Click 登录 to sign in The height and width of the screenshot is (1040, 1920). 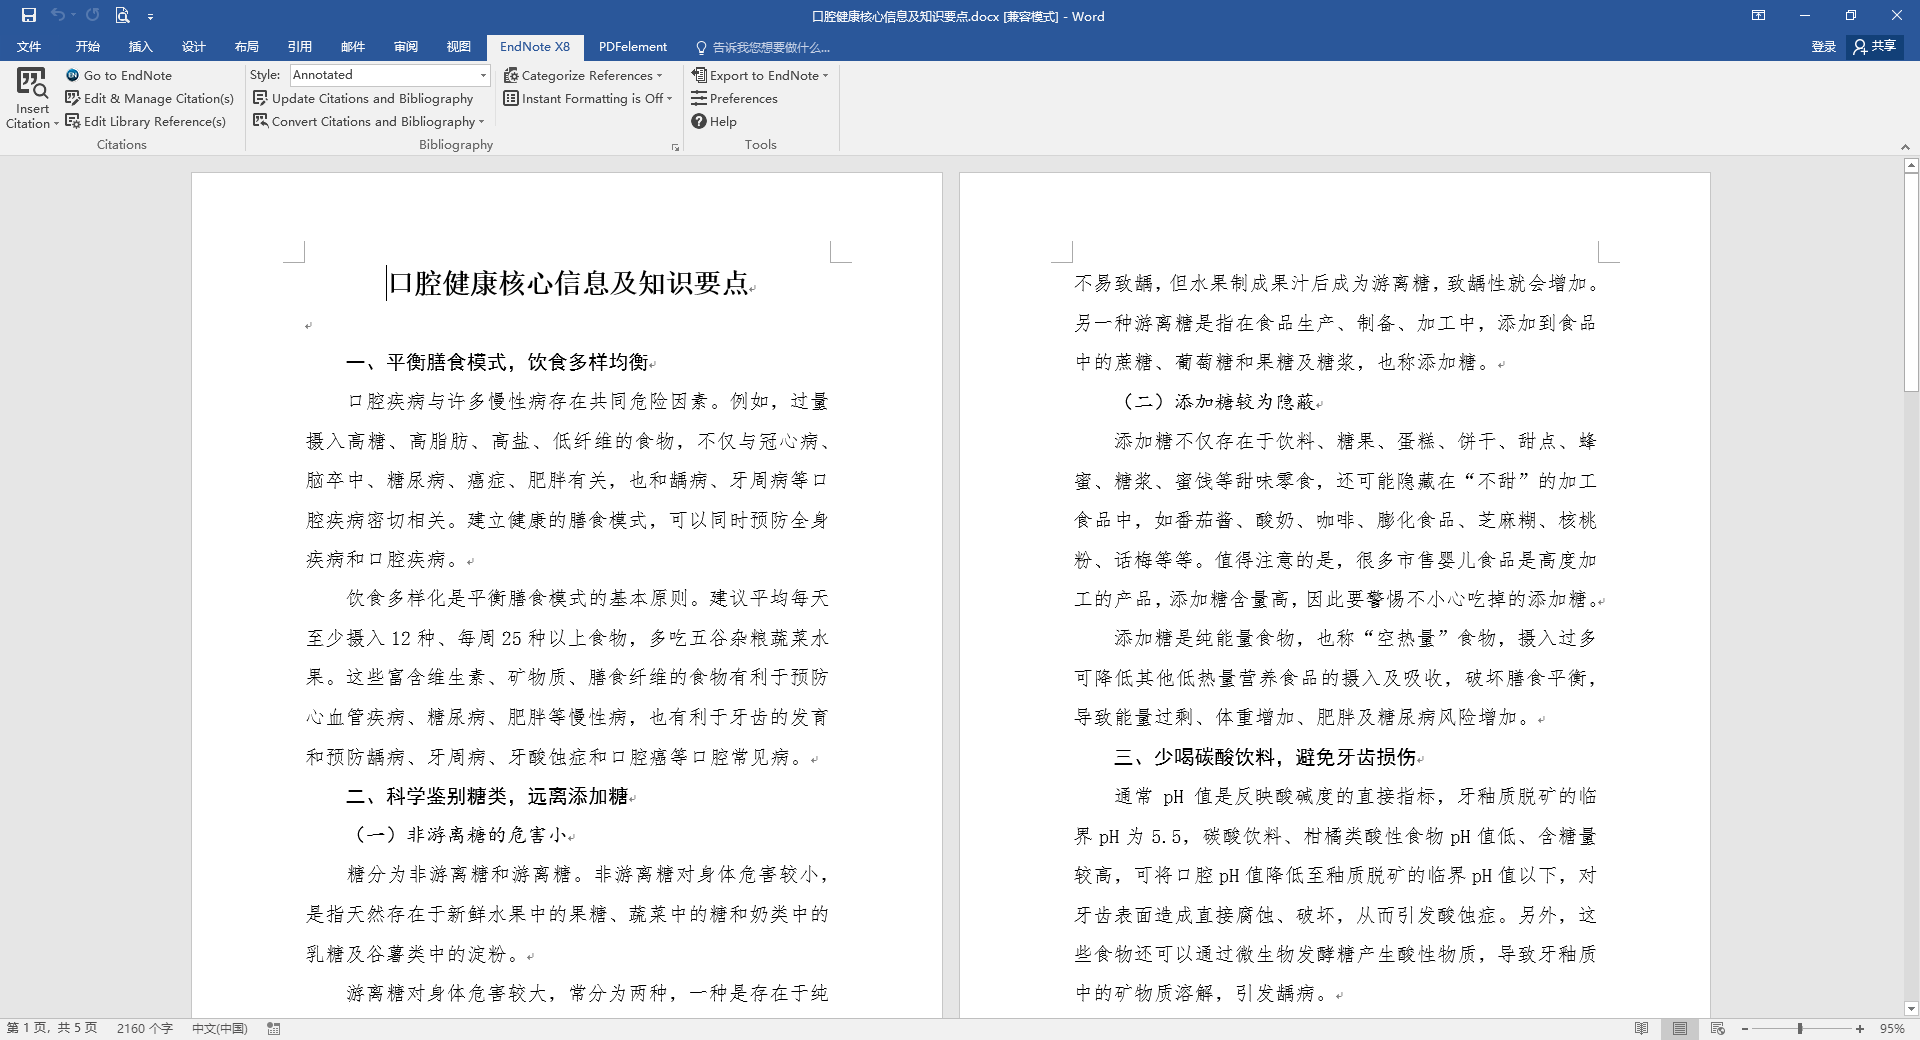pyautogui.click(x=1823, y=47)
